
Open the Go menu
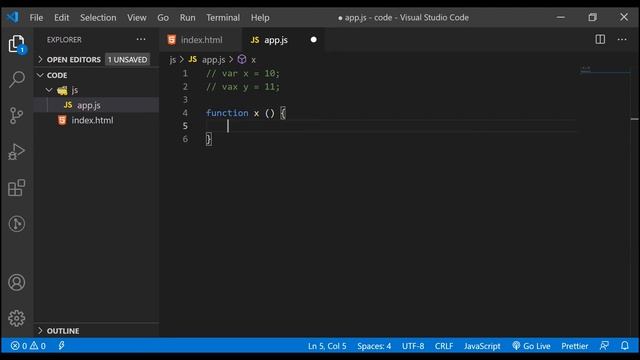163,18
